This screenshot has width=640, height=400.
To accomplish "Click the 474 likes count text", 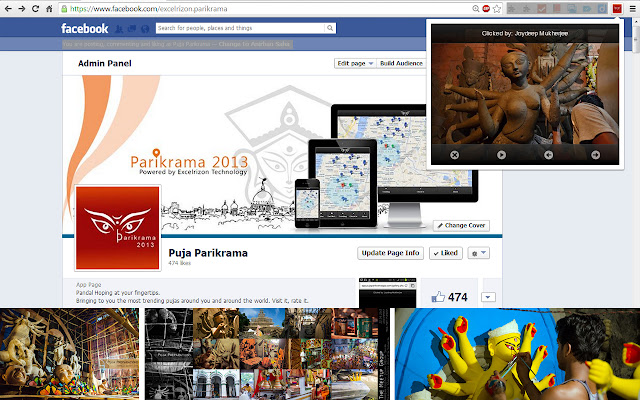I will click(180, 263).
